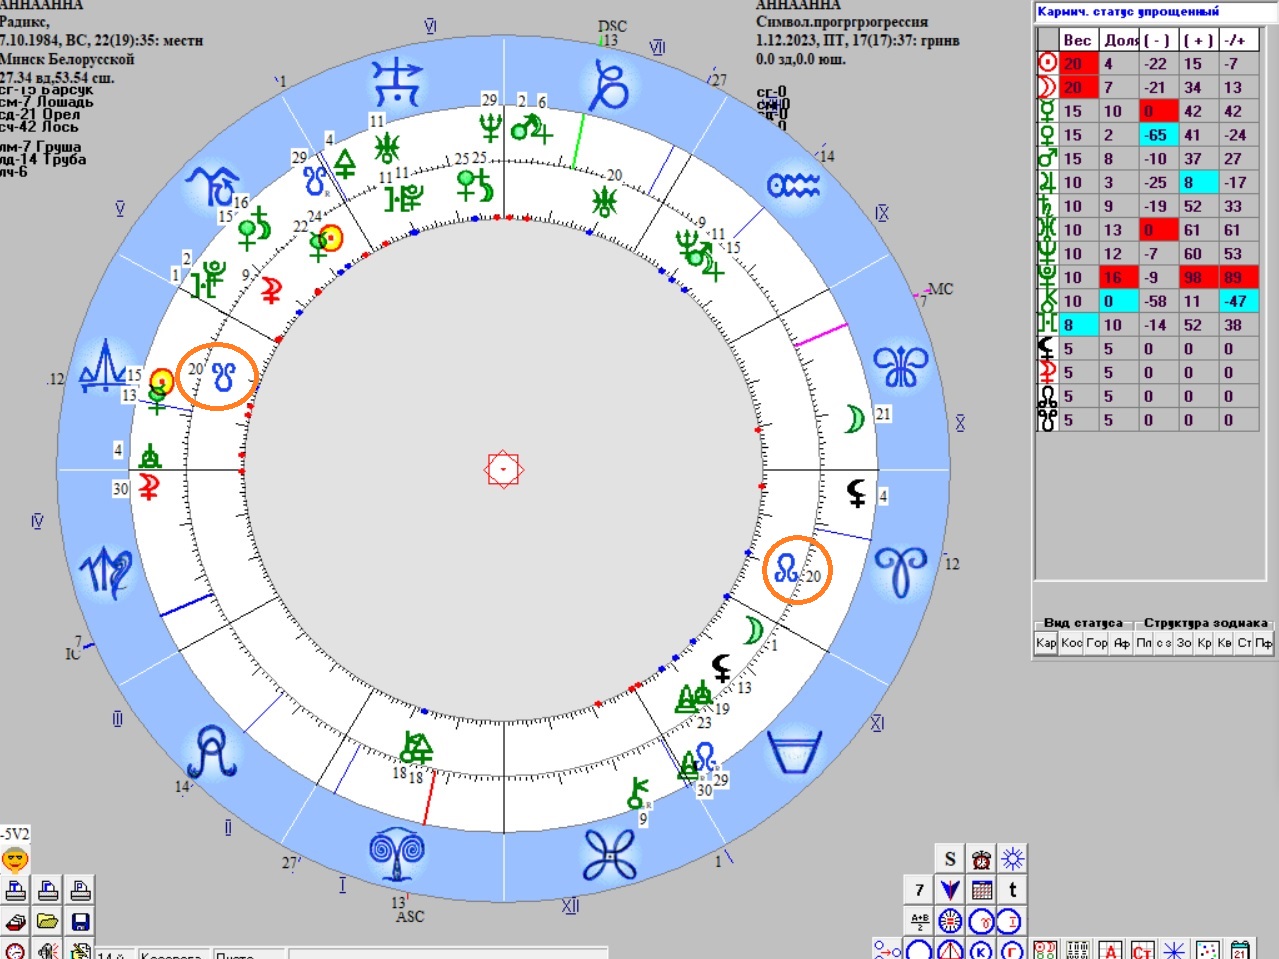This screenshot has width=1279, height=959.
Task: Click the red Ст grid icon
Action: [1142, 949]
